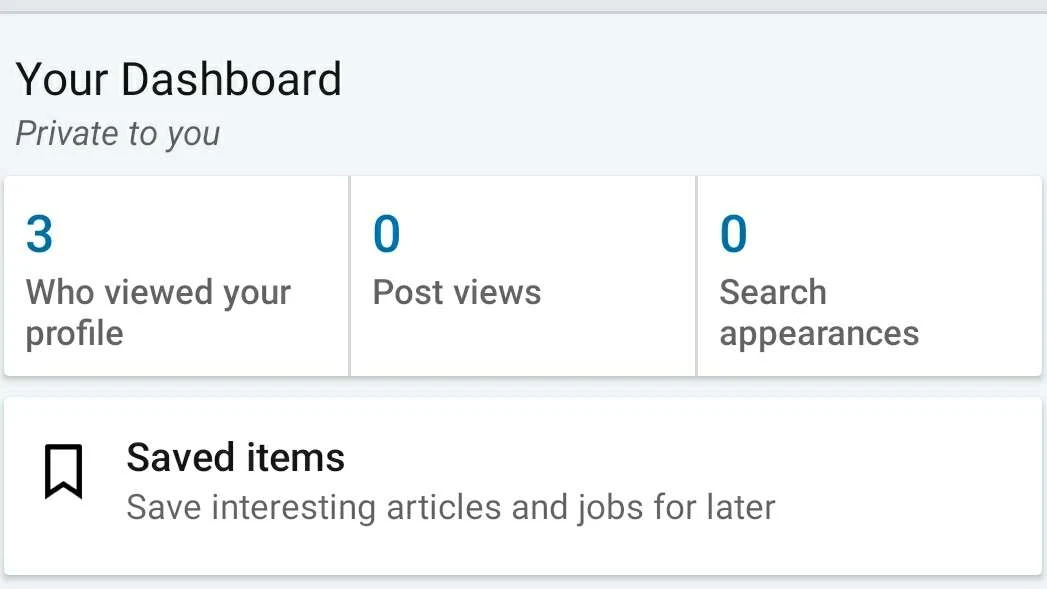Image resolution: width=1047 pixels, height=589 pixels.
Task: Click the "Post views" text label
Action: point(456,292)
